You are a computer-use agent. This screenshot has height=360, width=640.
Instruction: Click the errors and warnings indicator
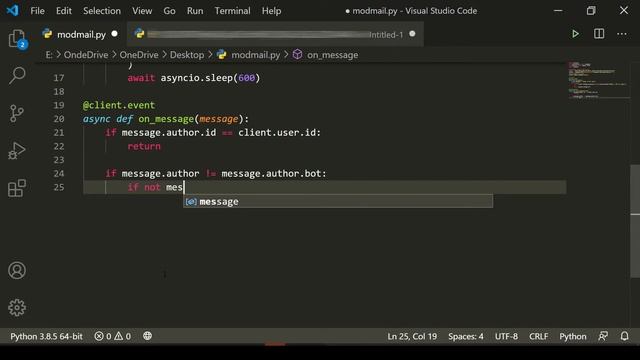(x=113, y=336)
